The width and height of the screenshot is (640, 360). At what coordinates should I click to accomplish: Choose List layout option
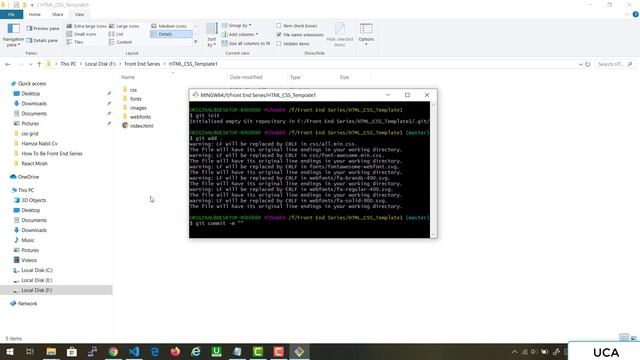point(116,34)
